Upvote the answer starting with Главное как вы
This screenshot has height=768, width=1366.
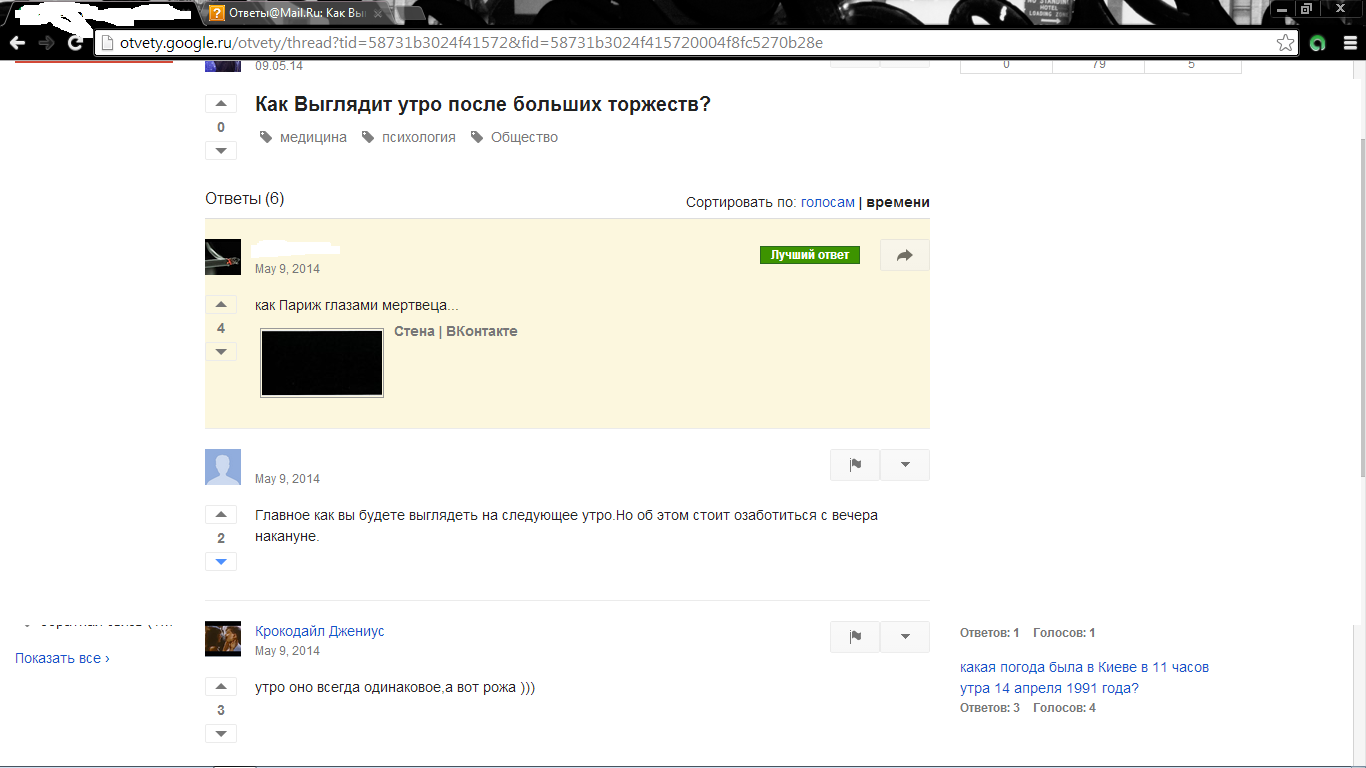(221, 514)
